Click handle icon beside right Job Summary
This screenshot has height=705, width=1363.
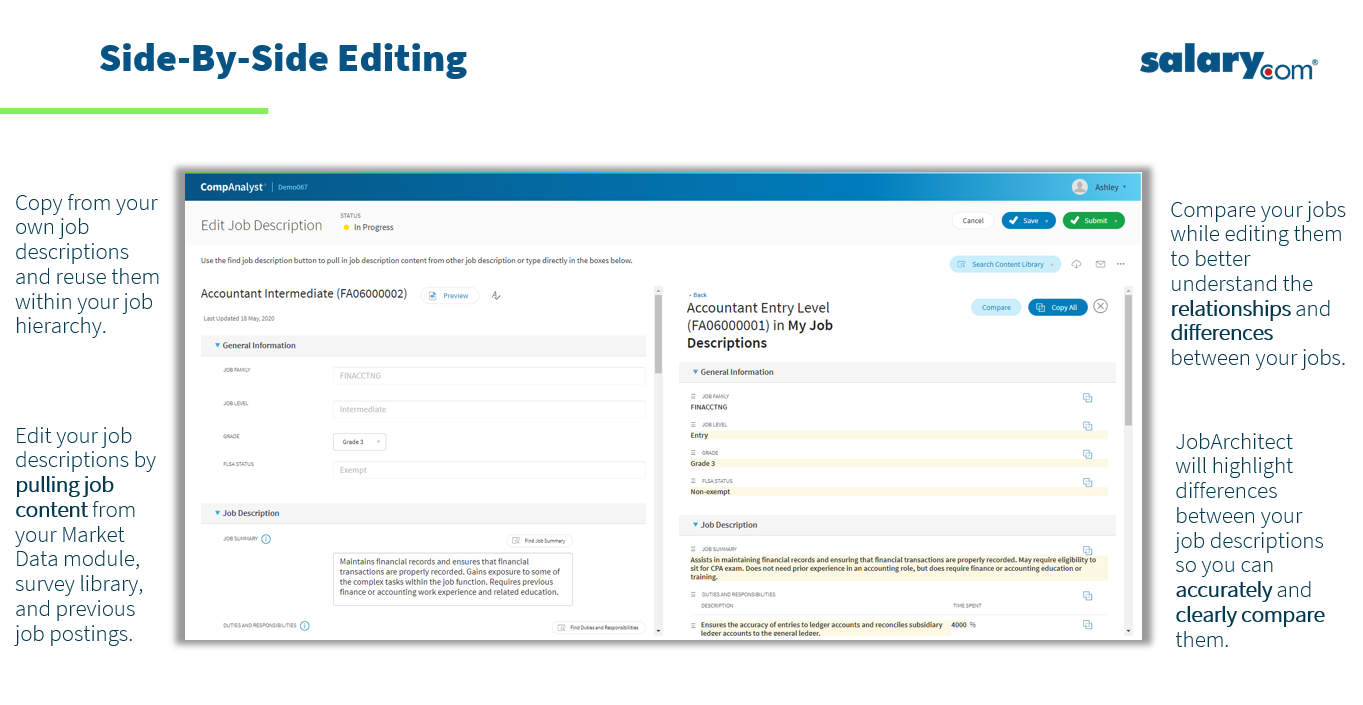(x=693, y=549)
